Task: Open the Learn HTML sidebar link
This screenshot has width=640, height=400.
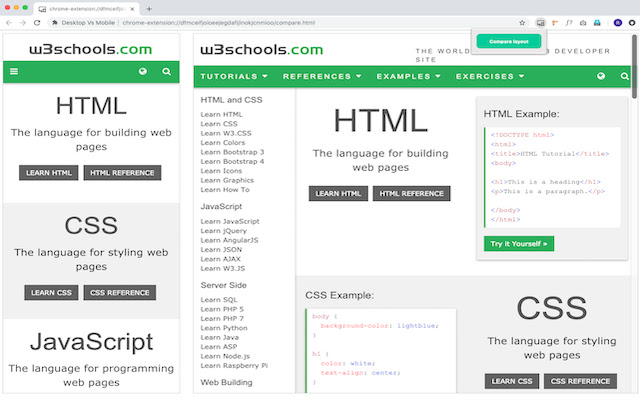Action: (x=221, y=114)
